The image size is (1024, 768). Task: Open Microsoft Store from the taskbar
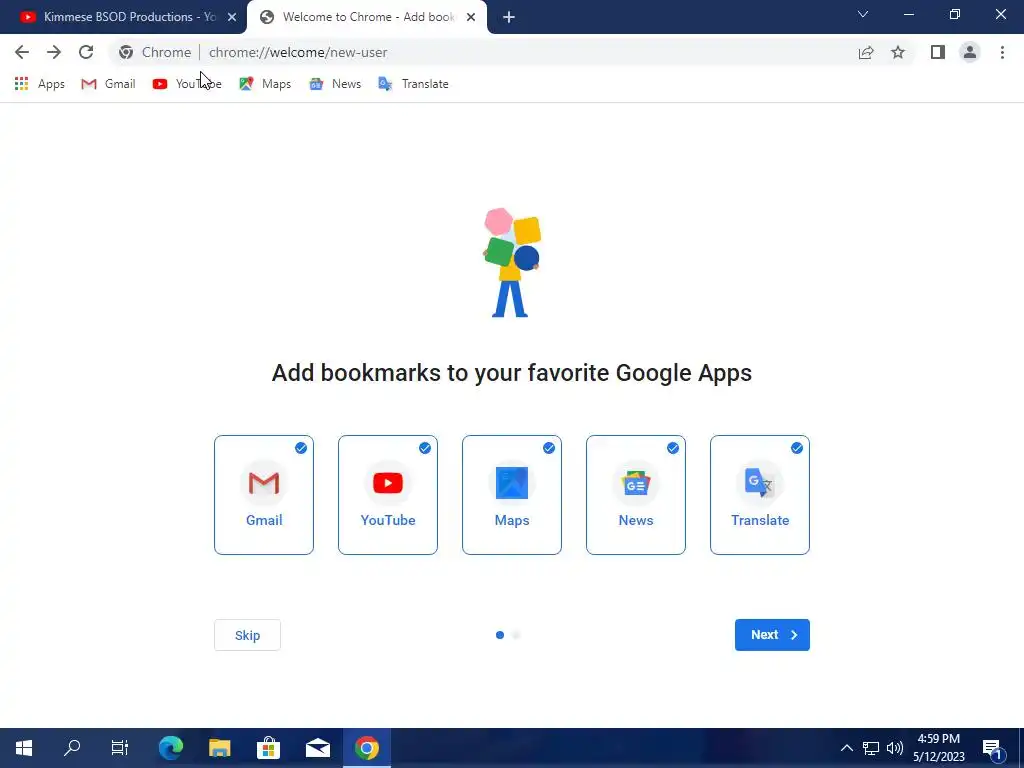268,748
